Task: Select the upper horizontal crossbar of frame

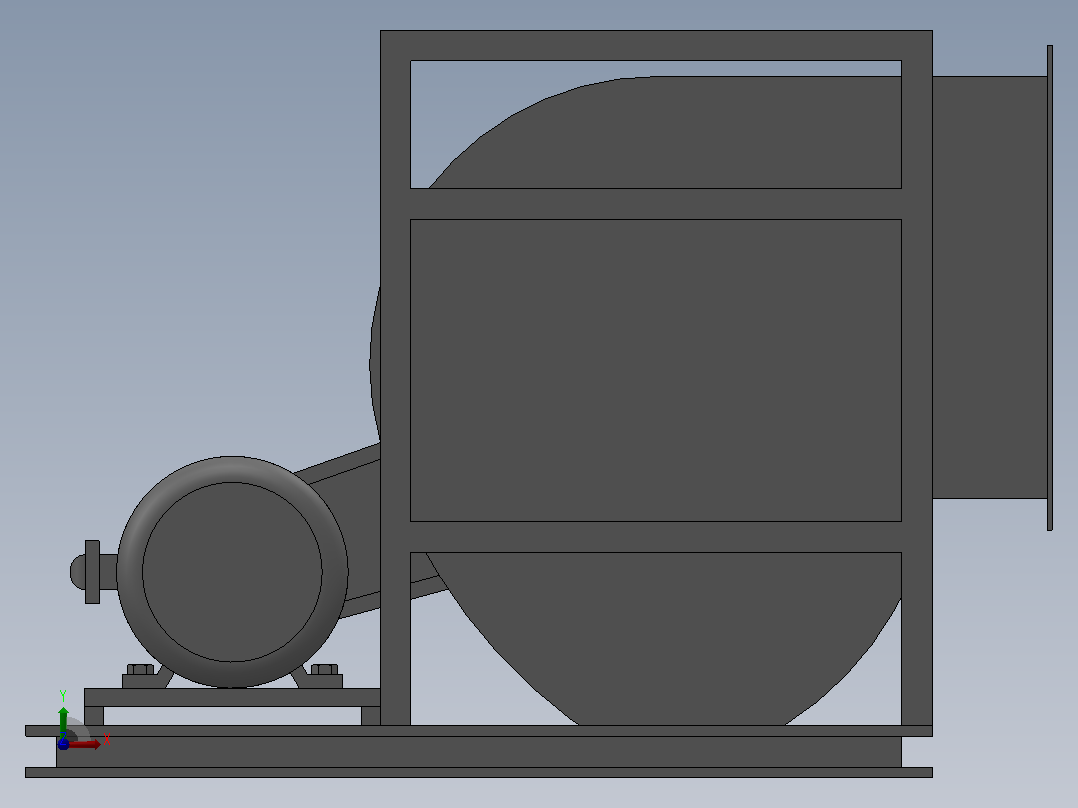Action: tap(656, 204)
